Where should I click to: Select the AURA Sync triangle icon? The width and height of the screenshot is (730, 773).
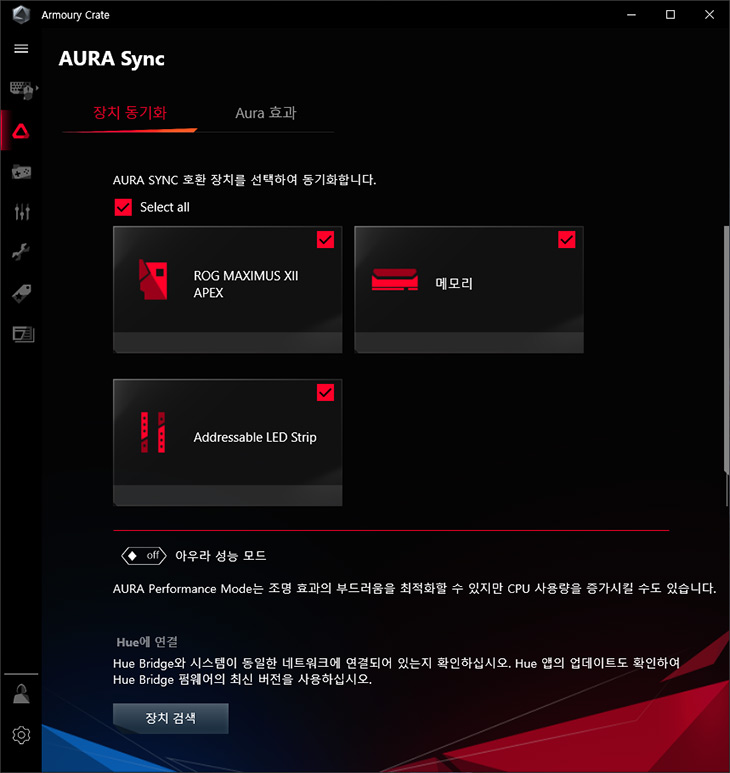pyautogui.click(x=21, y=131)
